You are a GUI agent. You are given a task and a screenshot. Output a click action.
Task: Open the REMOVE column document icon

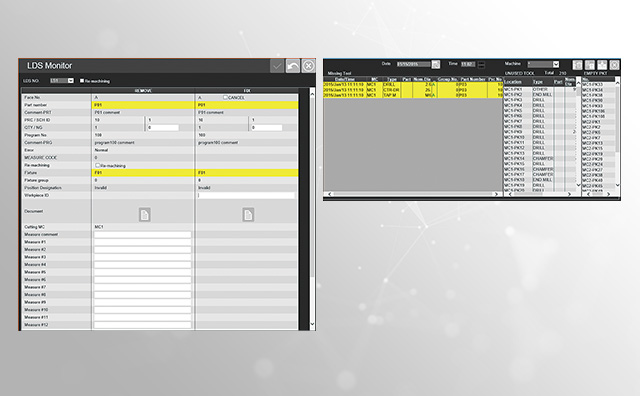click(144, 215)
